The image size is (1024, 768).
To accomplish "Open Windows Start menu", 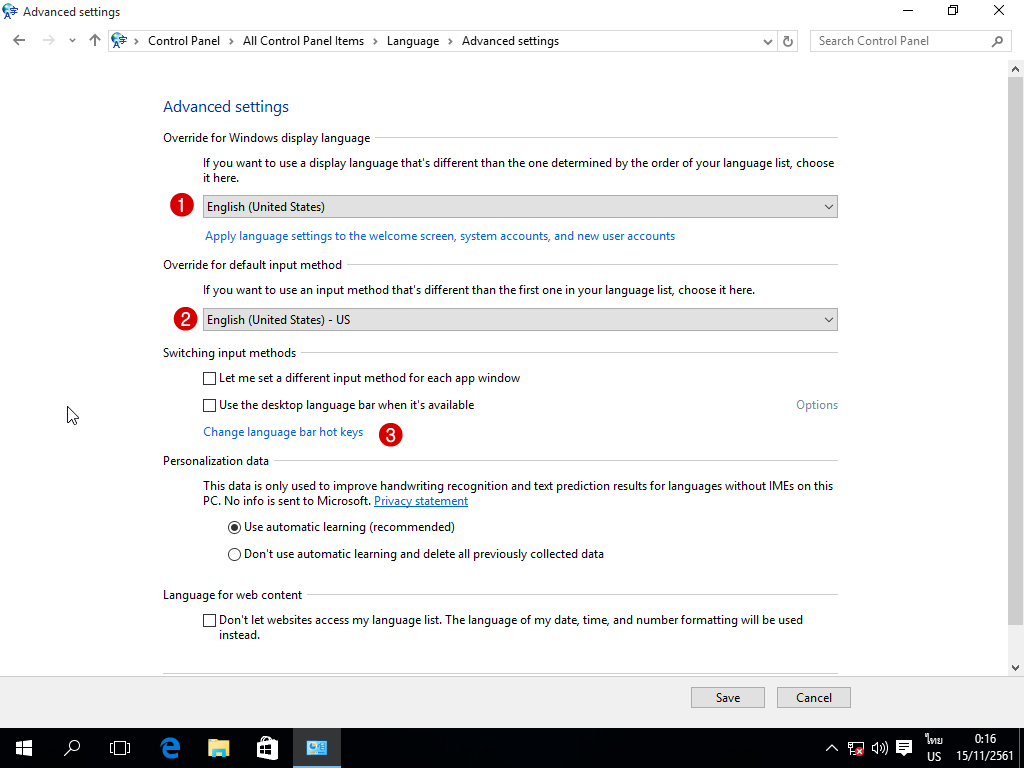I will point(24,747).
